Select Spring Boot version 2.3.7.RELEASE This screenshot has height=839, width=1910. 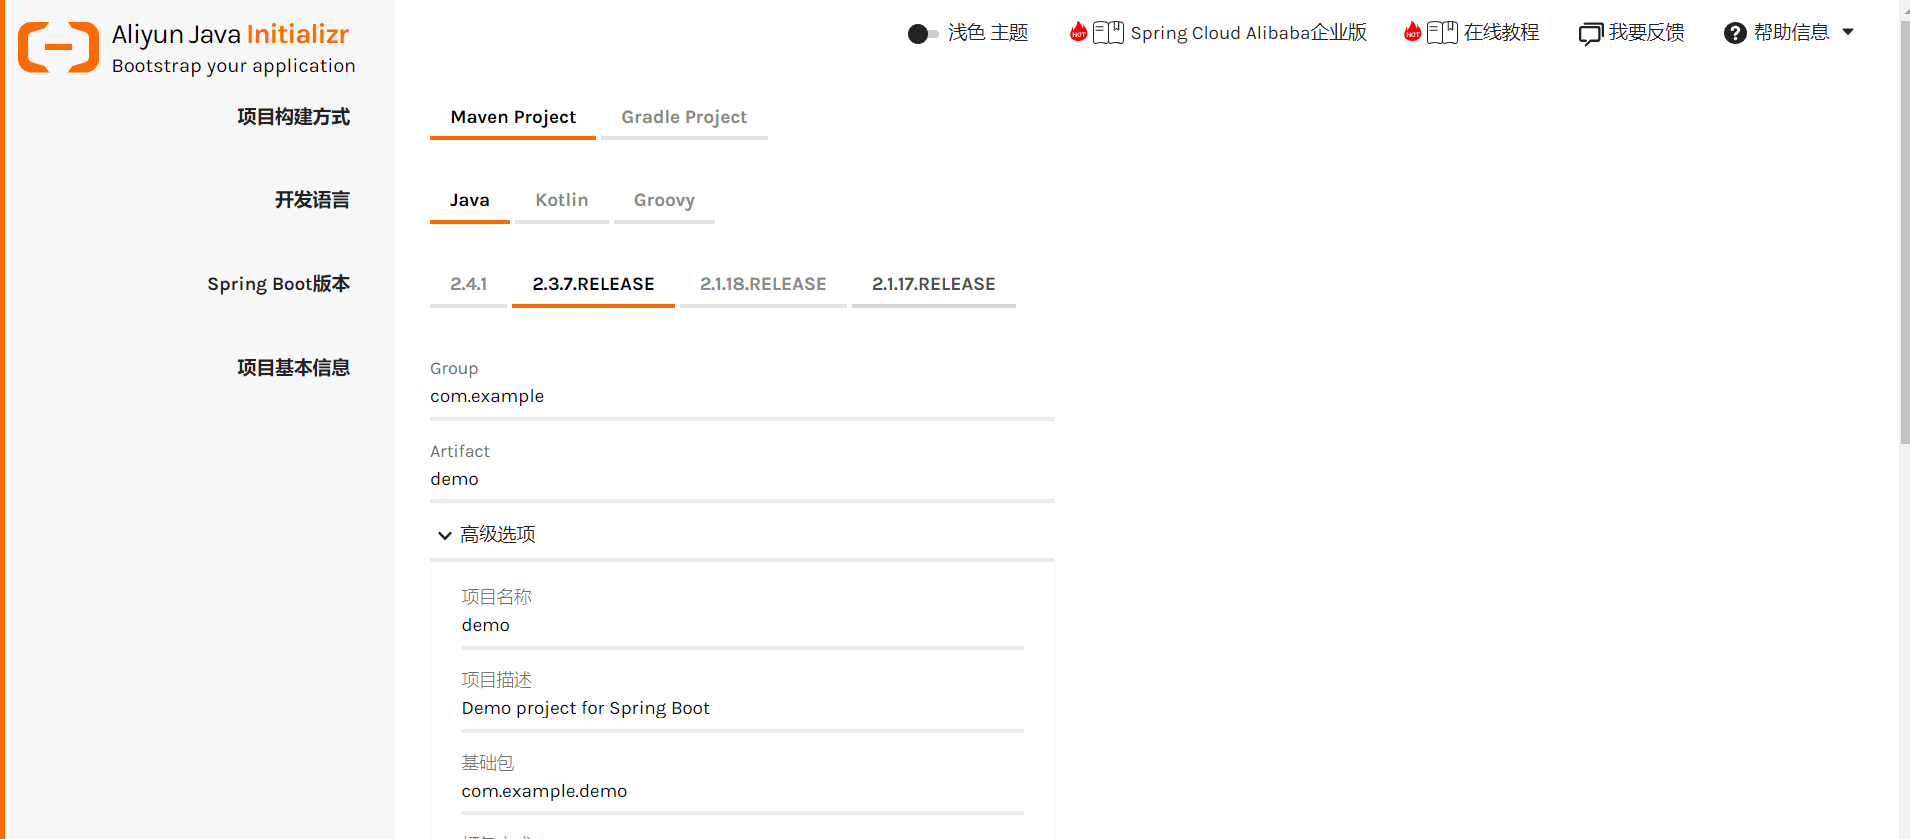click(593, 284)
